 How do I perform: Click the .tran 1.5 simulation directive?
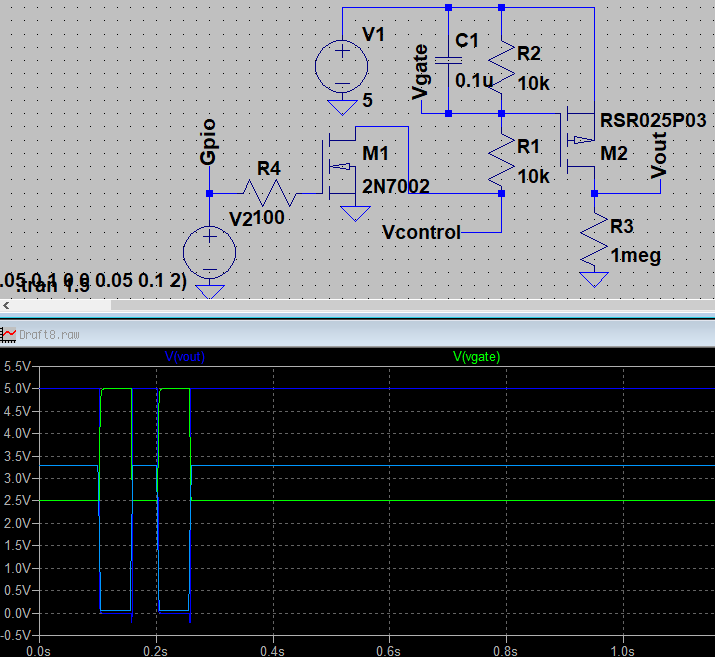click(89, 287)
